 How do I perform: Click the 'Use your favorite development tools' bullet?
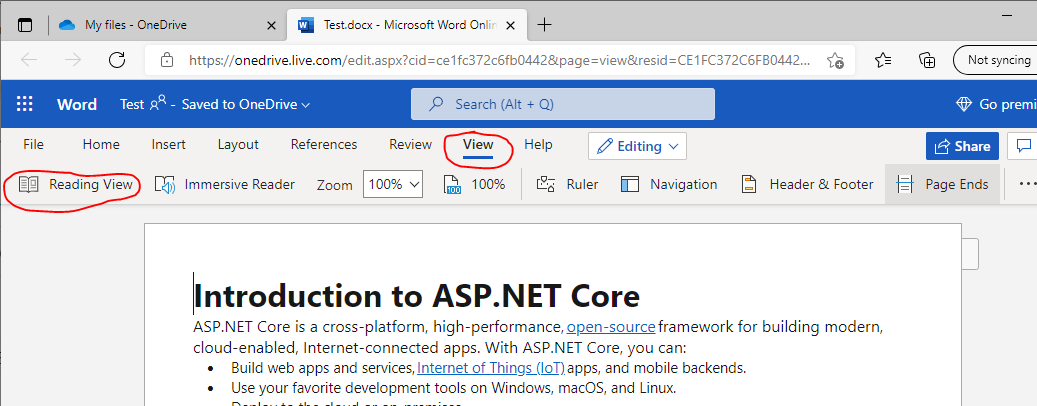454,387
